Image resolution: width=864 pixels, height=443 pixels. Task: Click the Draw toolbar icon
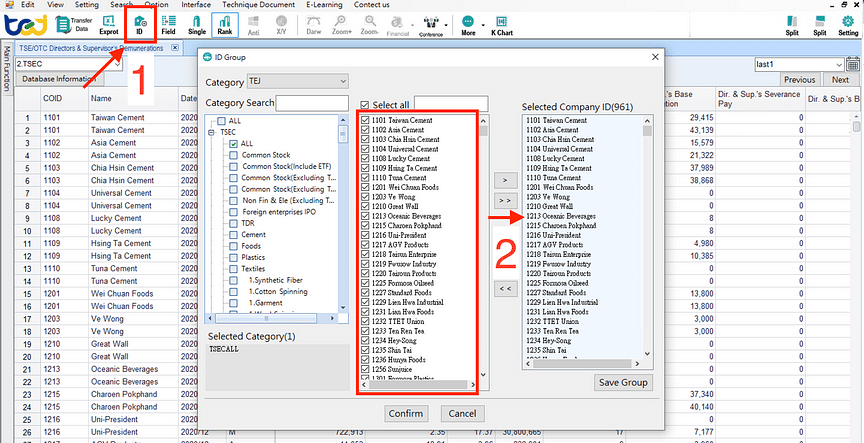(x=314, y=25)
